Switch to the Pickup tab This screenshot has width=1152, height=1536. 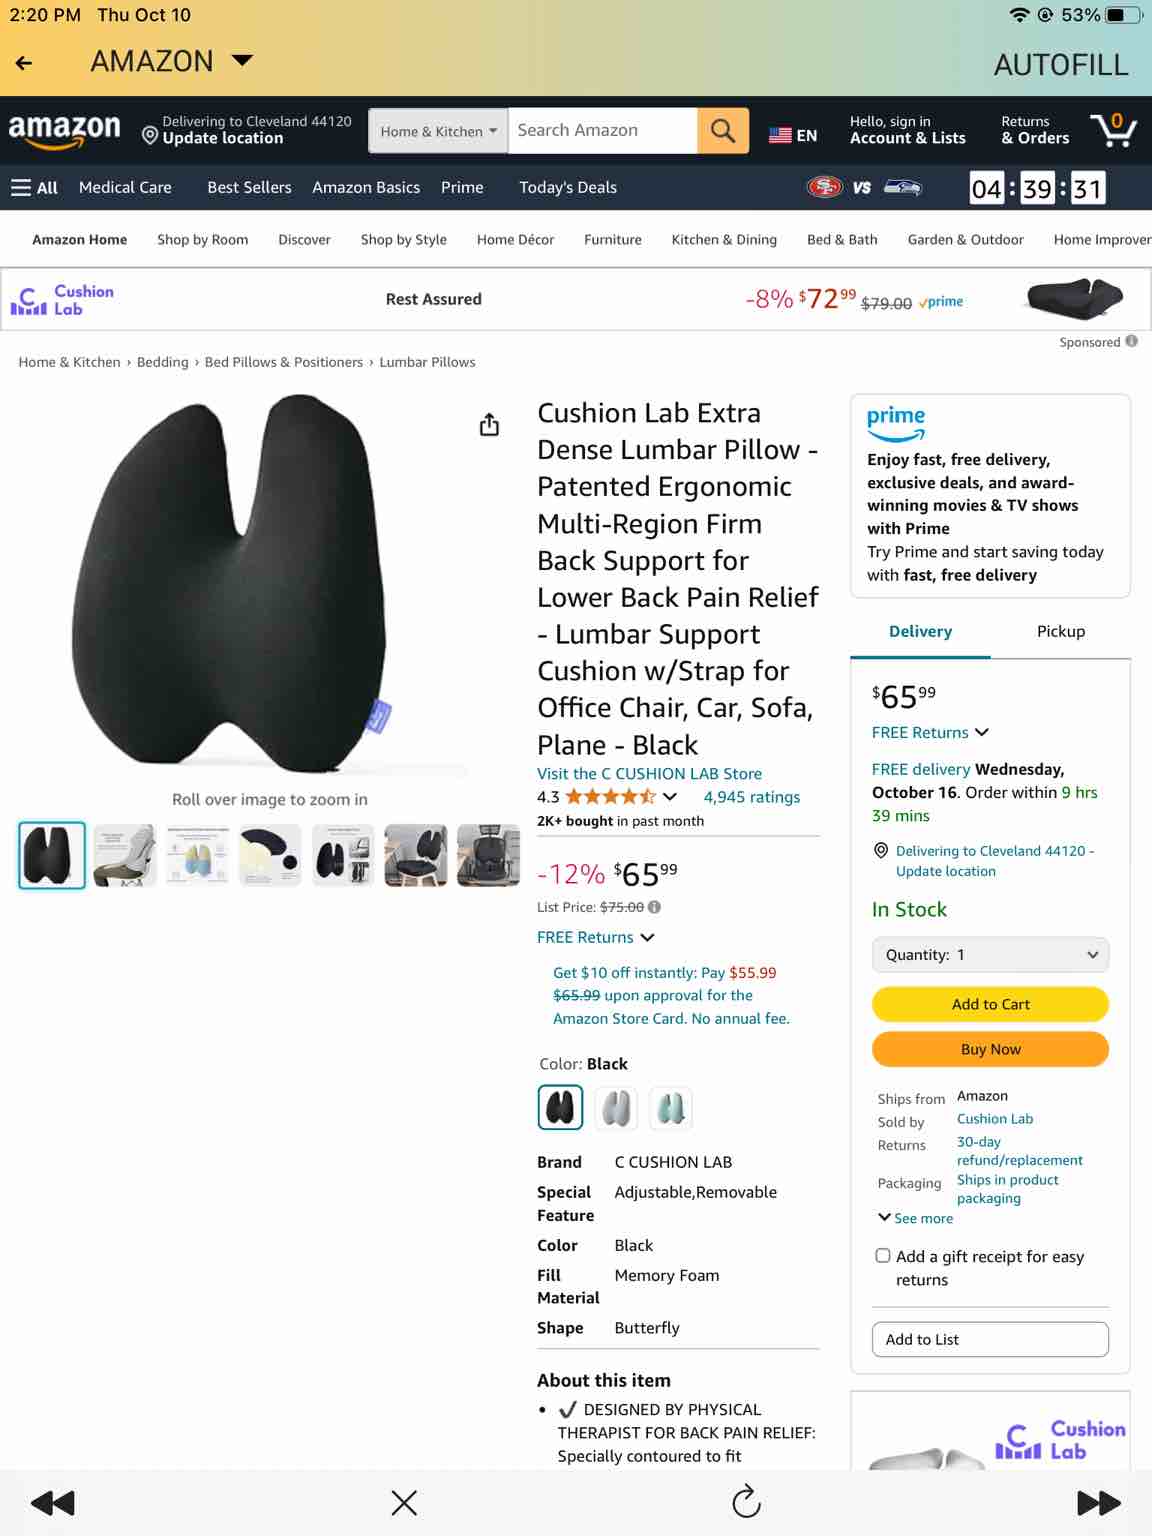tap(1061, 631)
